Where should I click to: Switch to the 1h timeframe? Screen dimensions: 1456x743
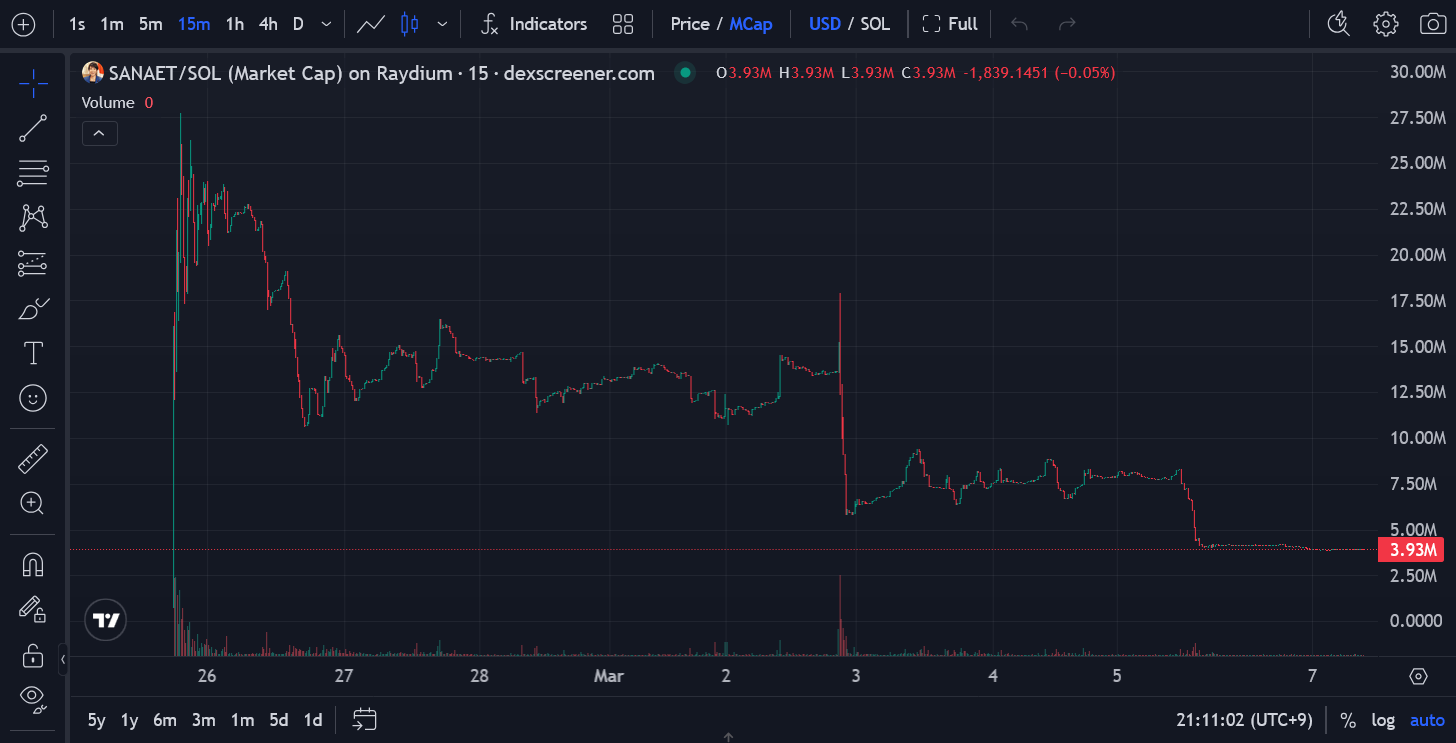(x=234, y=24)
